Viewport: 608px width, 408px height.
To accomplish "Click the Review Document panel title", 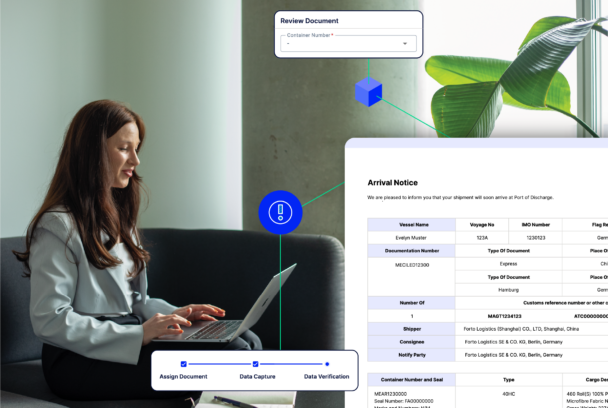I will click(x=312, y=21).
